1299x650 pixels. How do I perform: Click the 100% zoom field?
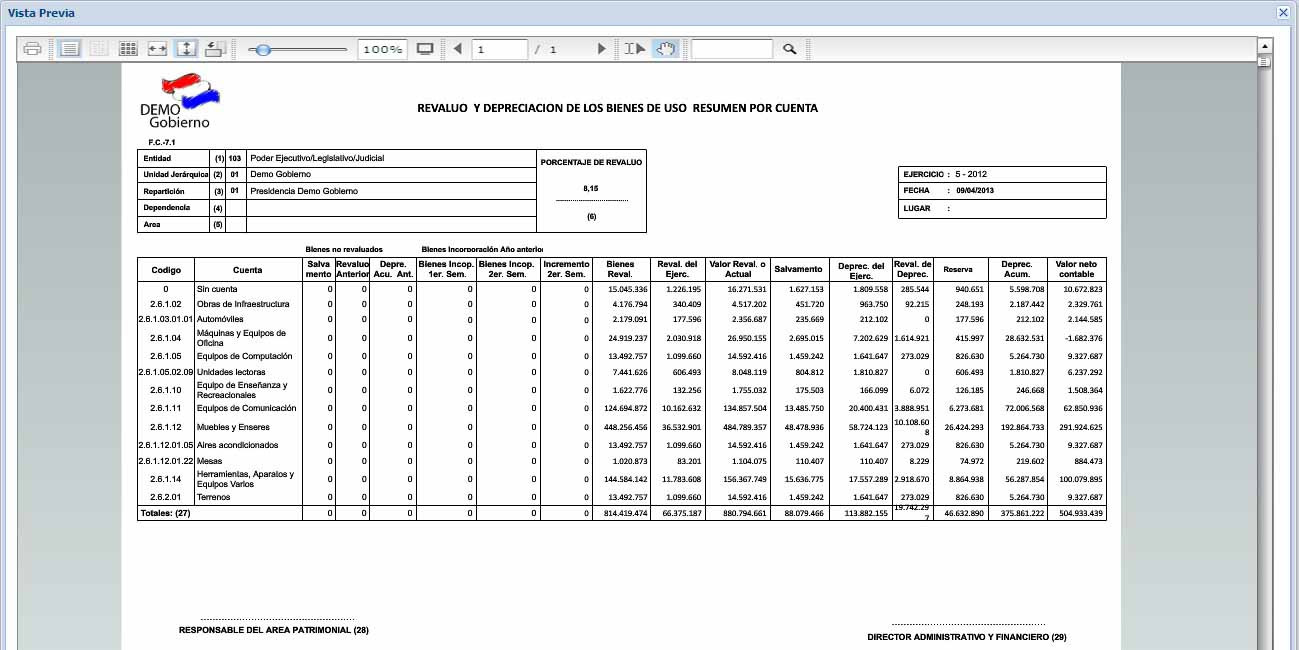pos(382,49)
